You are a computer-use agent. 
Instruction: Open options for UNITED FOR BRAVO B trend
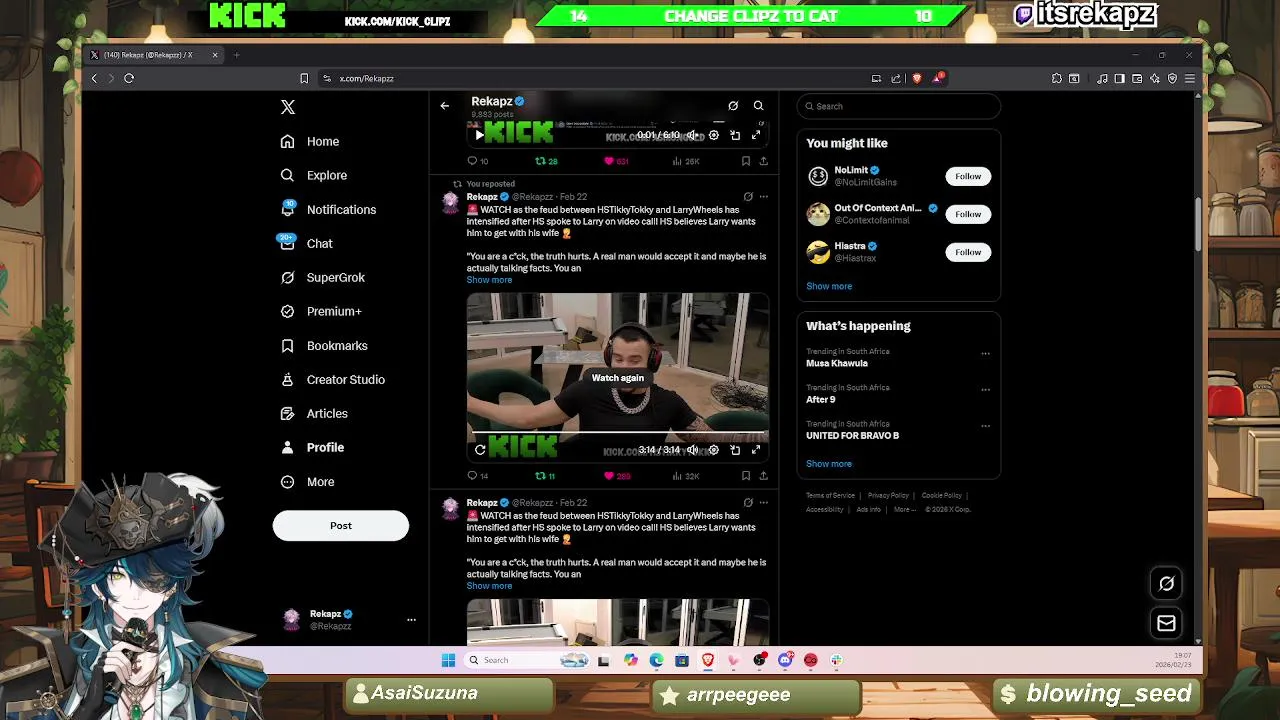[985, 426]
